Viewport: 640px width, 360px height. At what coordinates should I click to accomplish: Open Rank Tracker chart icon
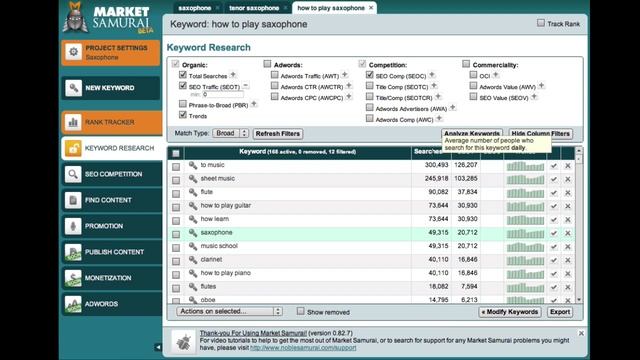click(x=73, y=122)
